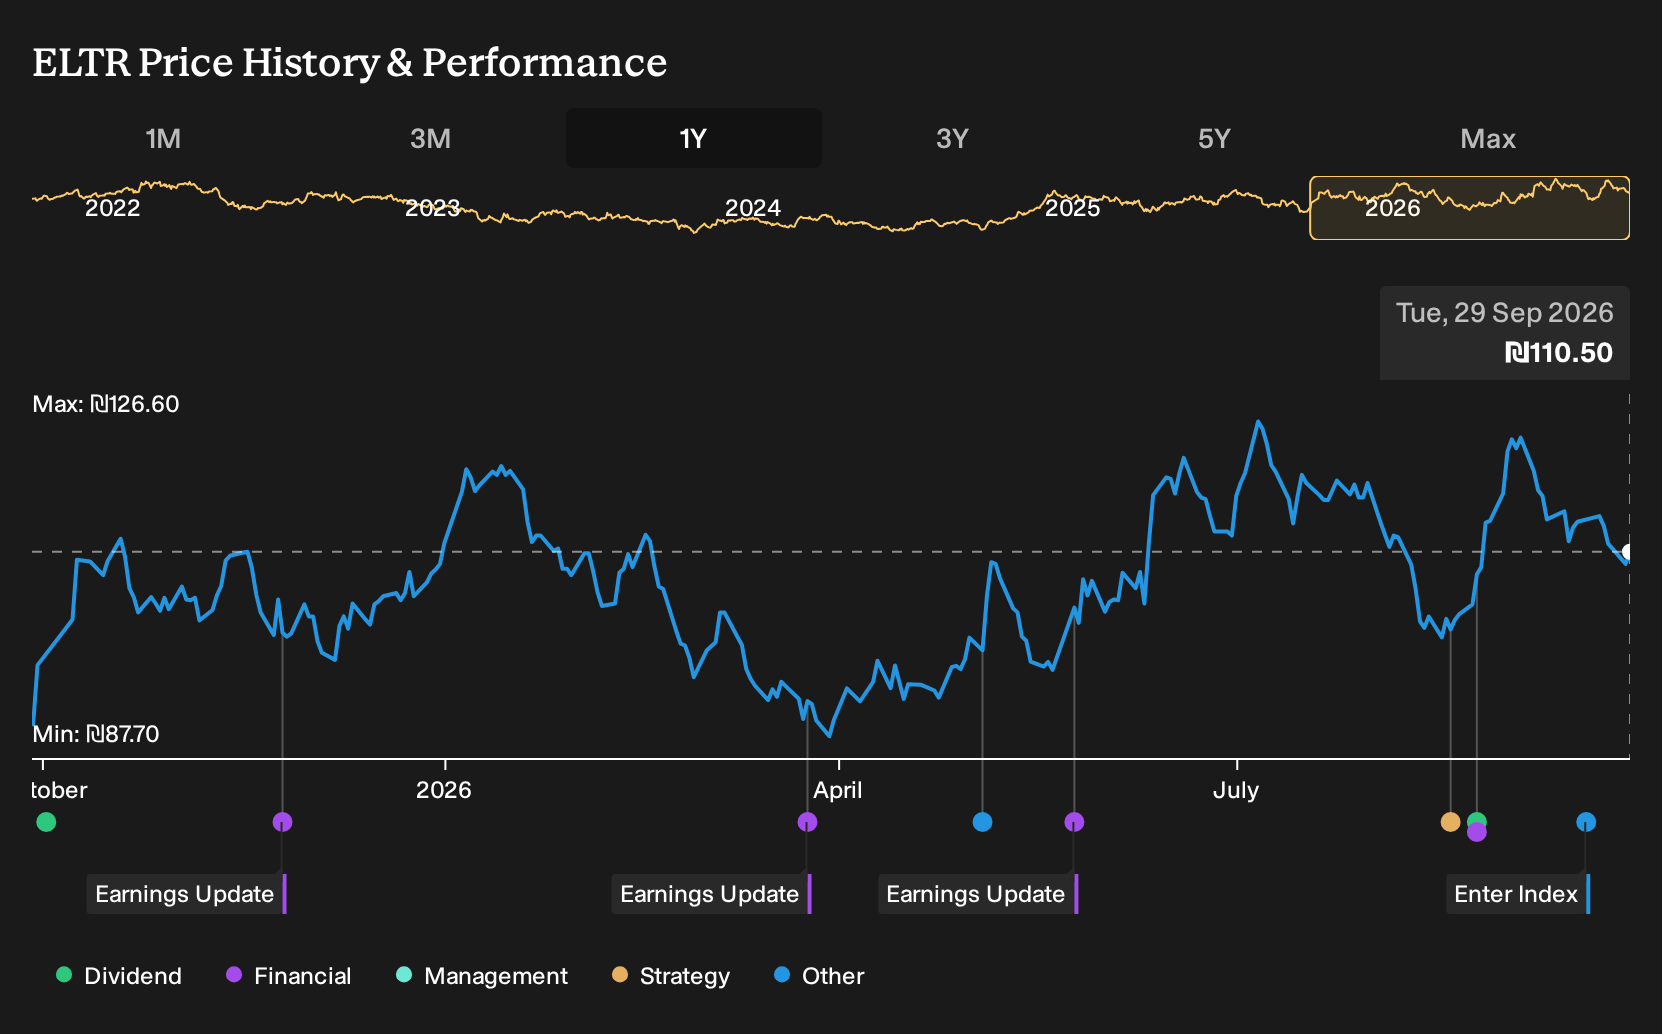Switch to the 3M time range

[x=430, y=138]
